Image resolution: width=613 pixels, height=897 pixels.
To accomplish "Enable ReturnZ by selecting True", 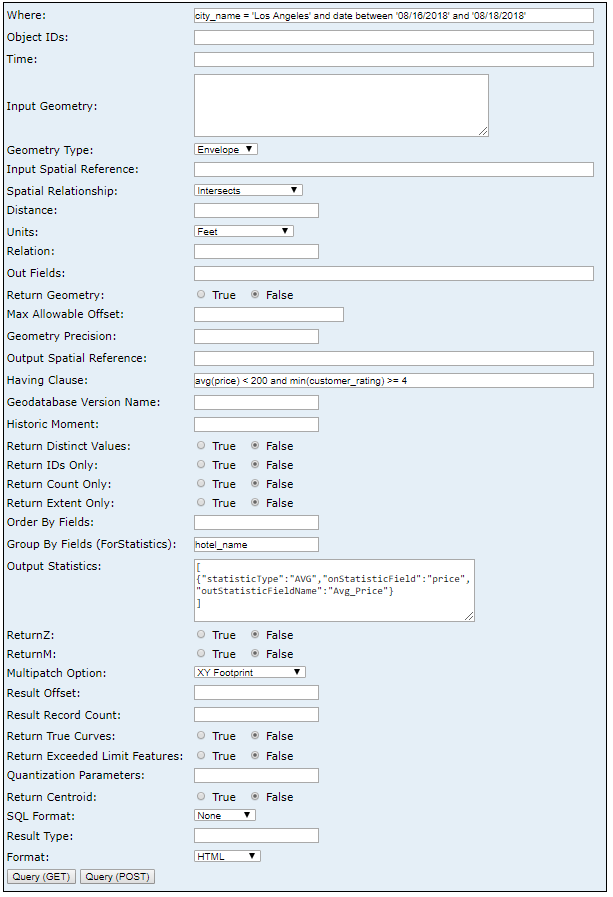I will pos(201,634).
